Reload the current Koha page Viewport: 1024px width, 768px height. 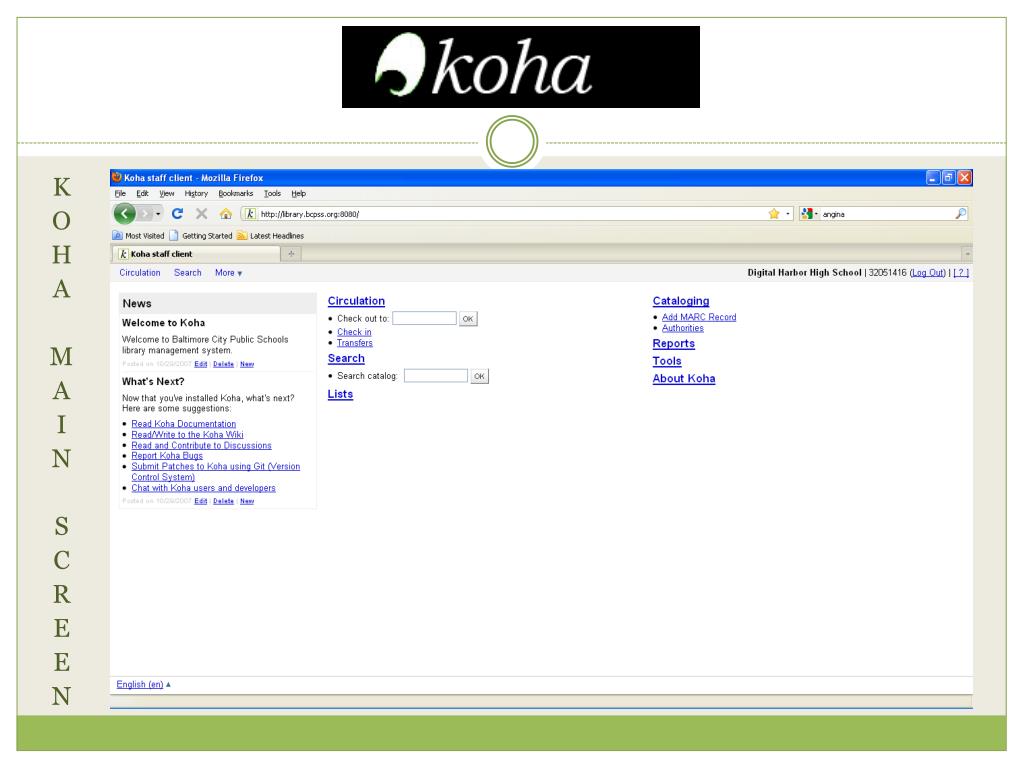point(177,214)
